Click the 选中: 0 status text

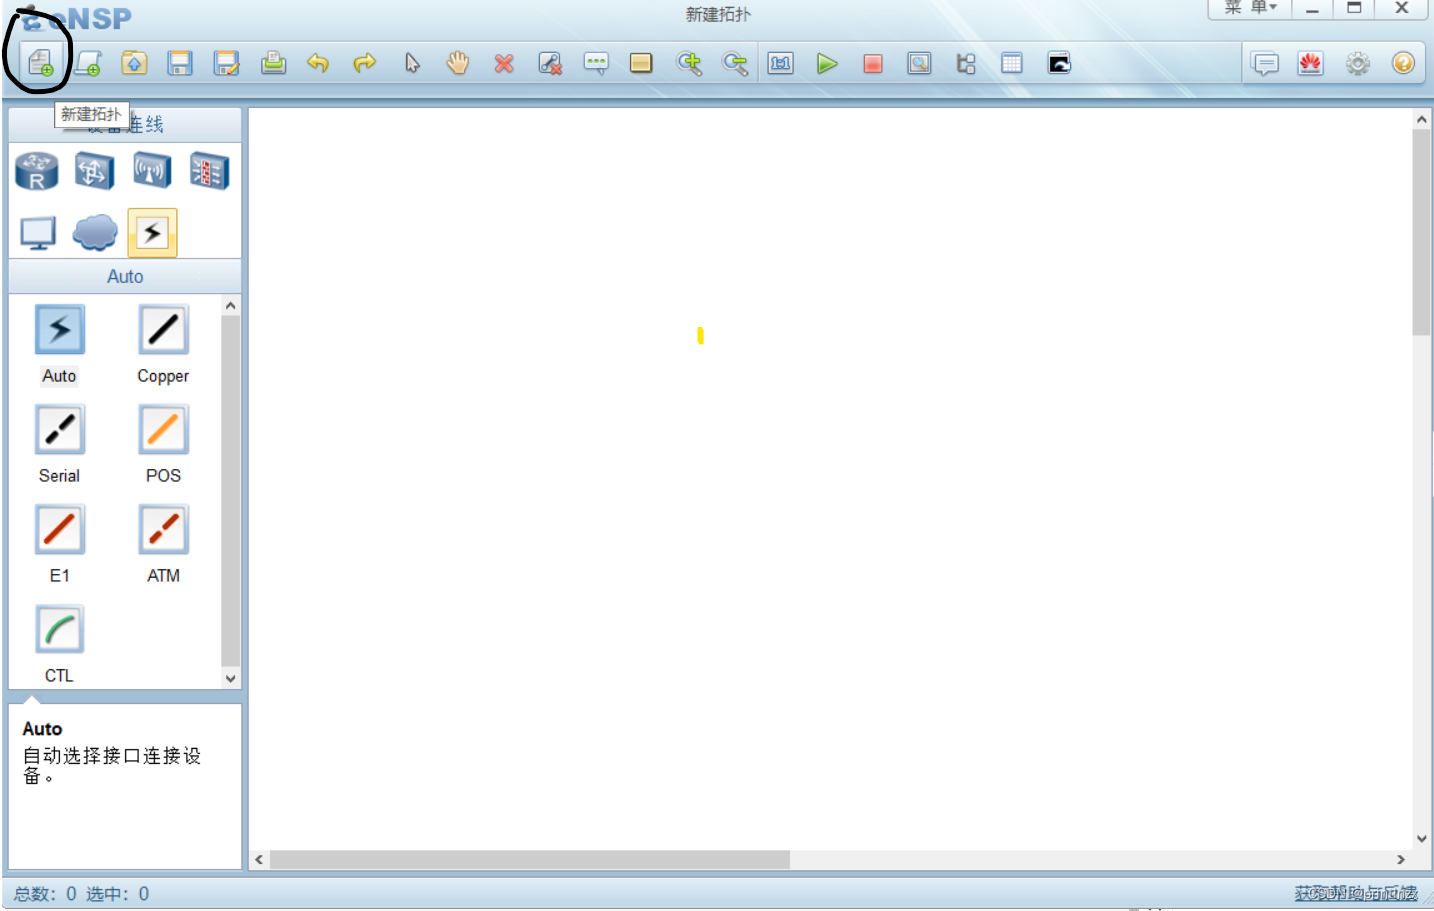(x=117, y=894)
